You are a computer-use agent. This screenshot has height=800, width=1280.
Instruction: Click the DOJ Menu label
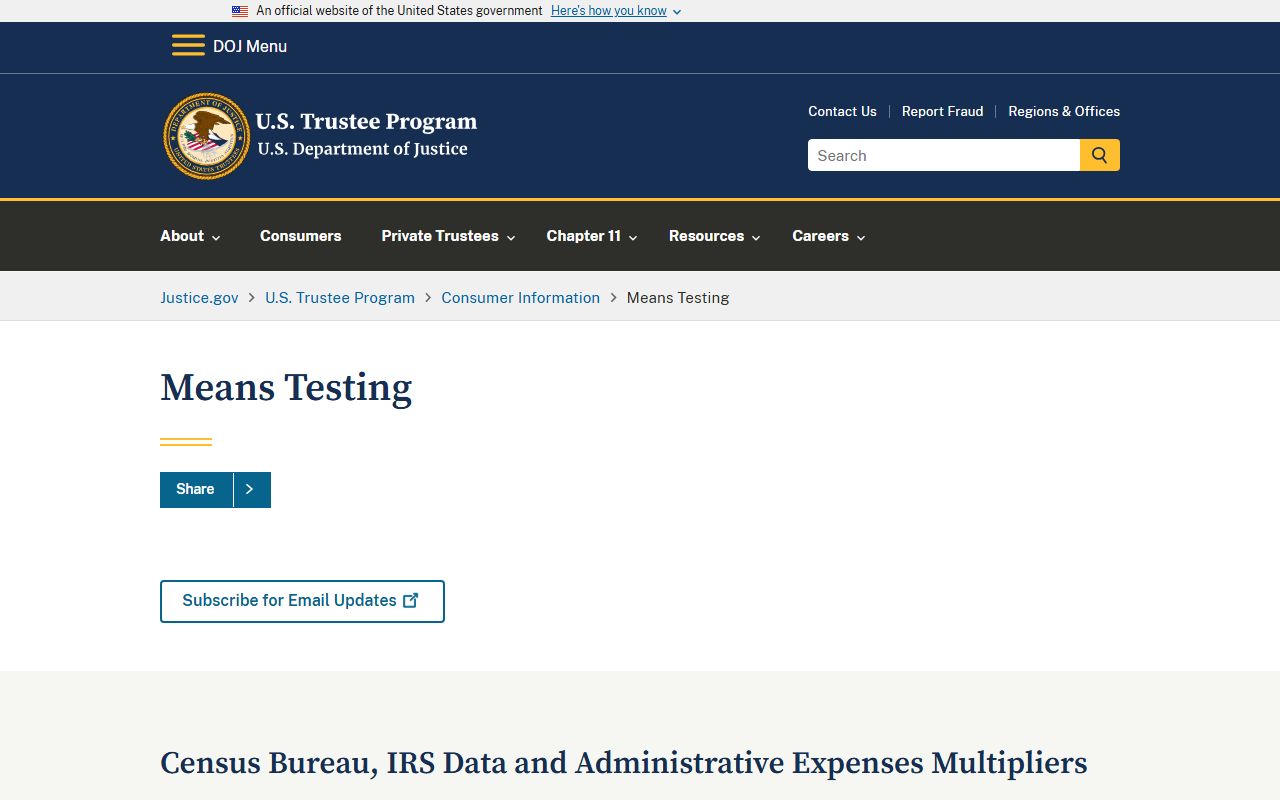click(250, 46)
